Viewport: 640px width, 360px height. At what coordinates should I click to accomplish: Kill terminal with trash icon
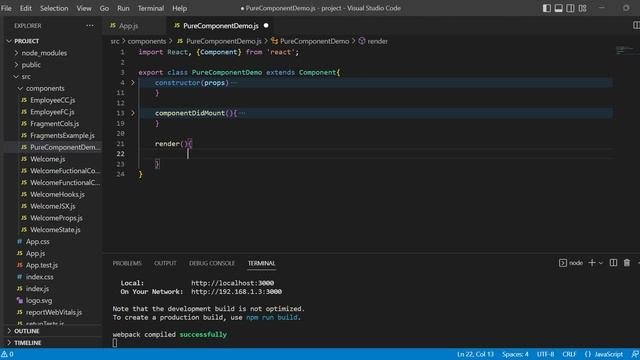tap(627, 263)
